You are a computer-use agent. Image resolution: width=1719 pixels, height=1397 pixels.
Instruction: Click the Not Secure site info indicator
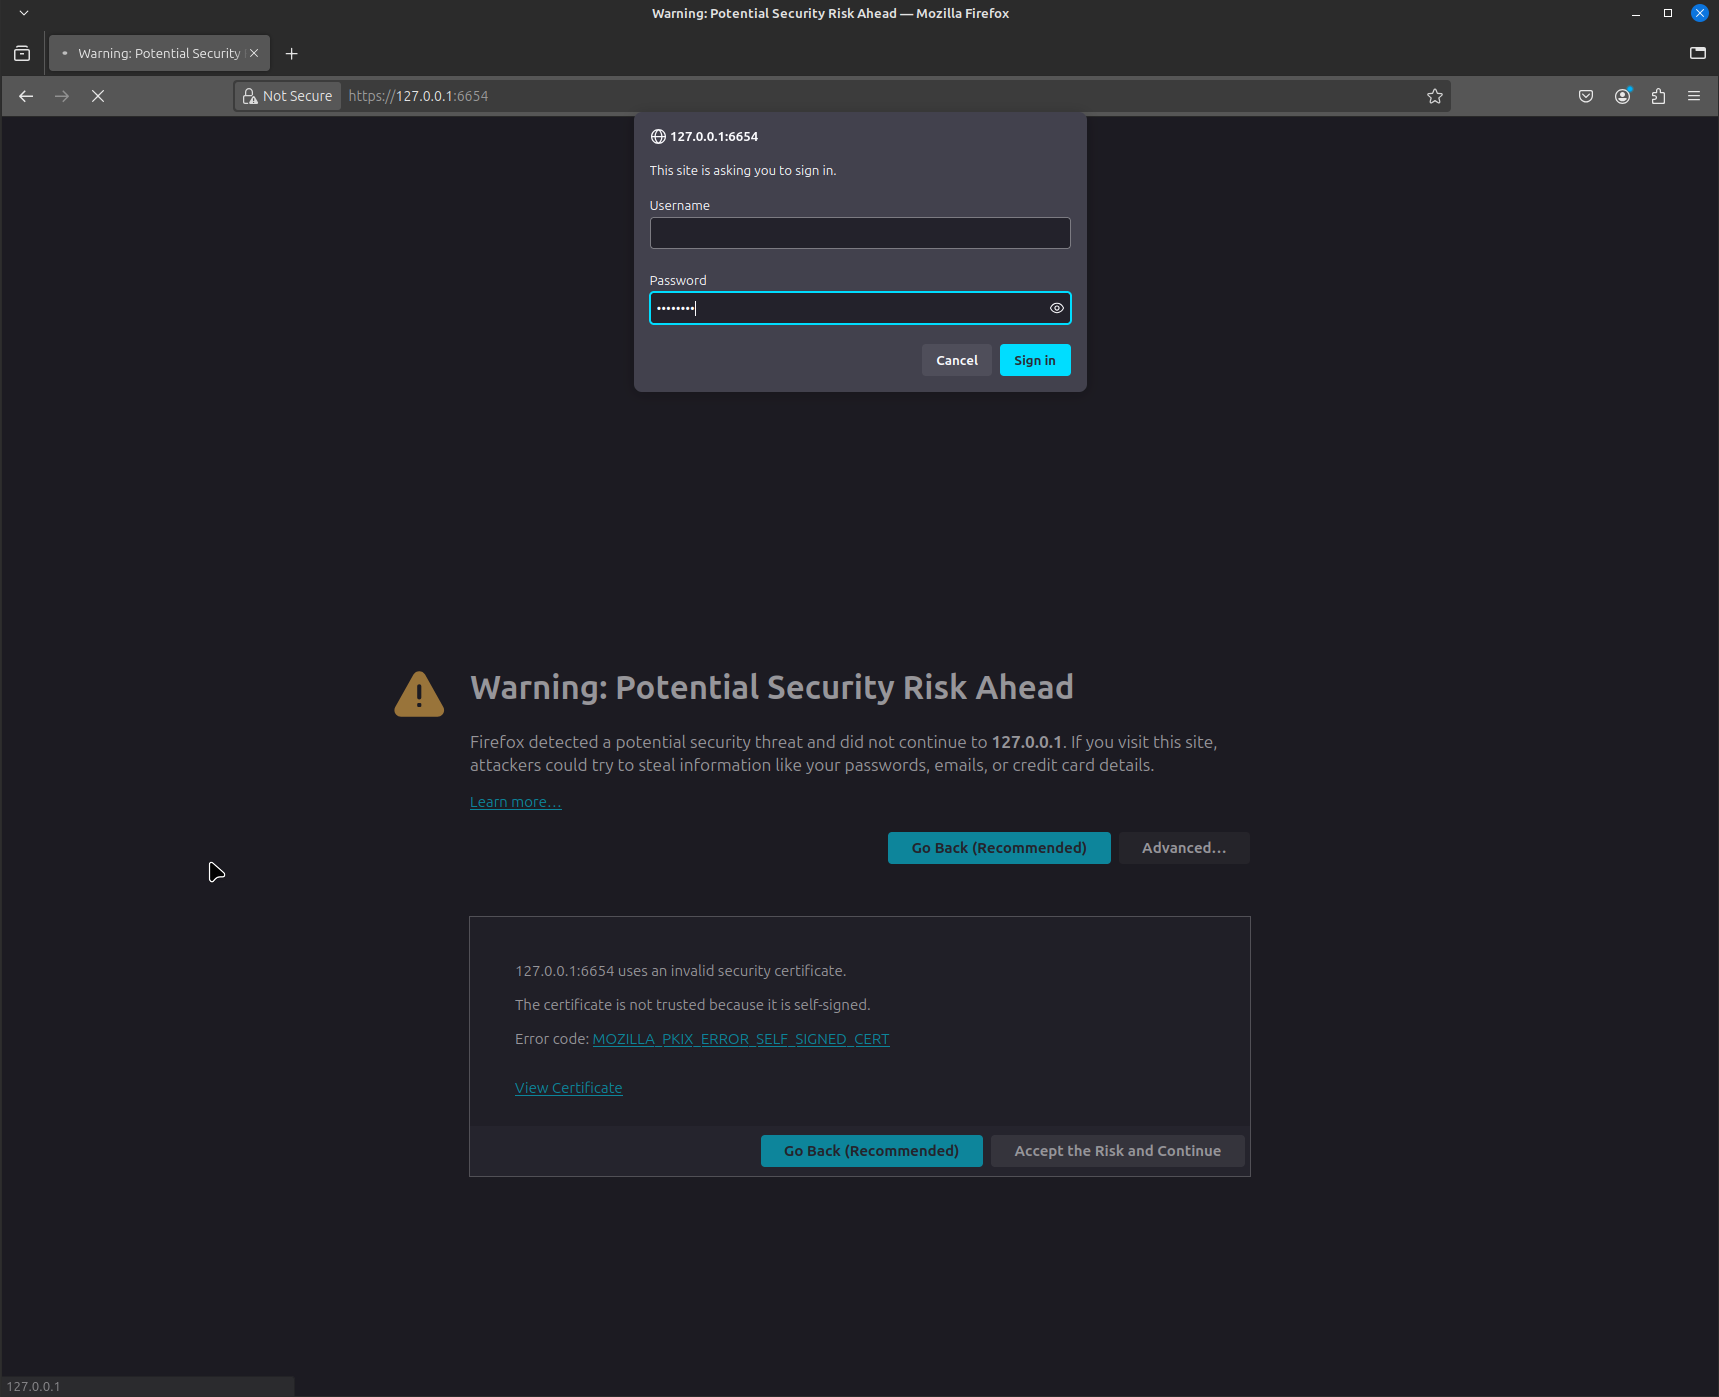point(288,96)
